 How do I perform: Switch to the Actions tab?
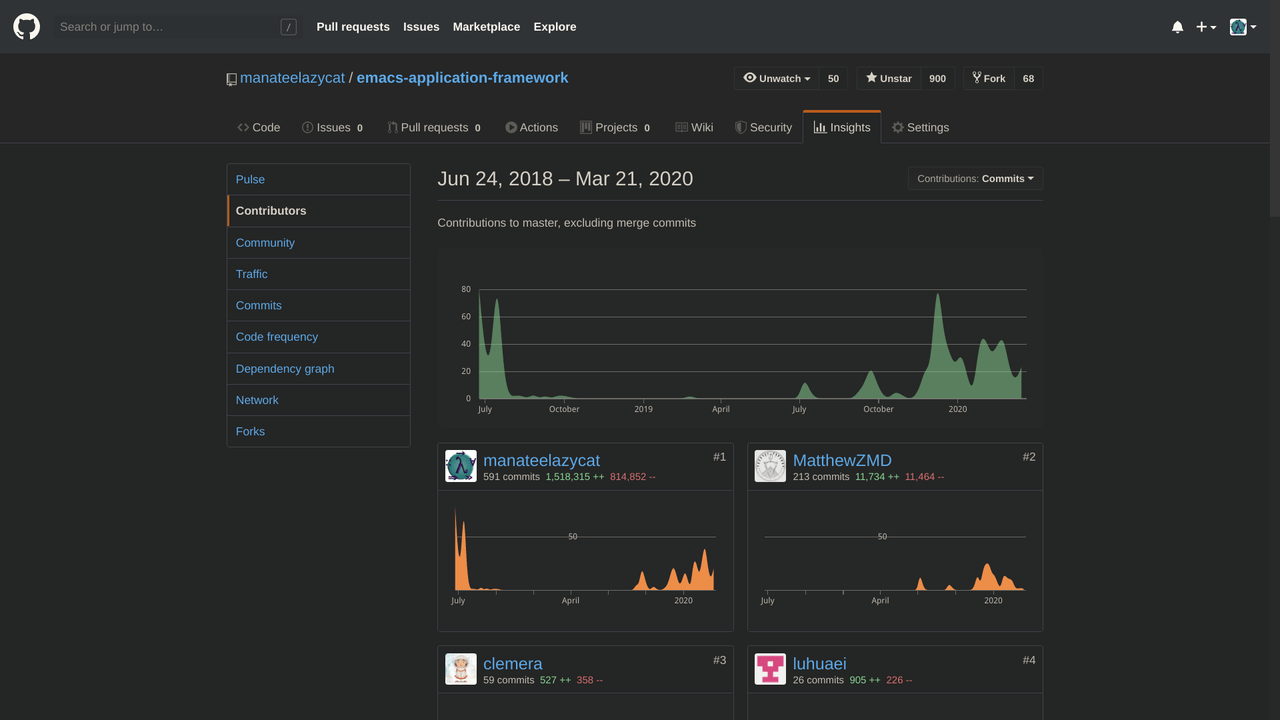coord(532,127)
